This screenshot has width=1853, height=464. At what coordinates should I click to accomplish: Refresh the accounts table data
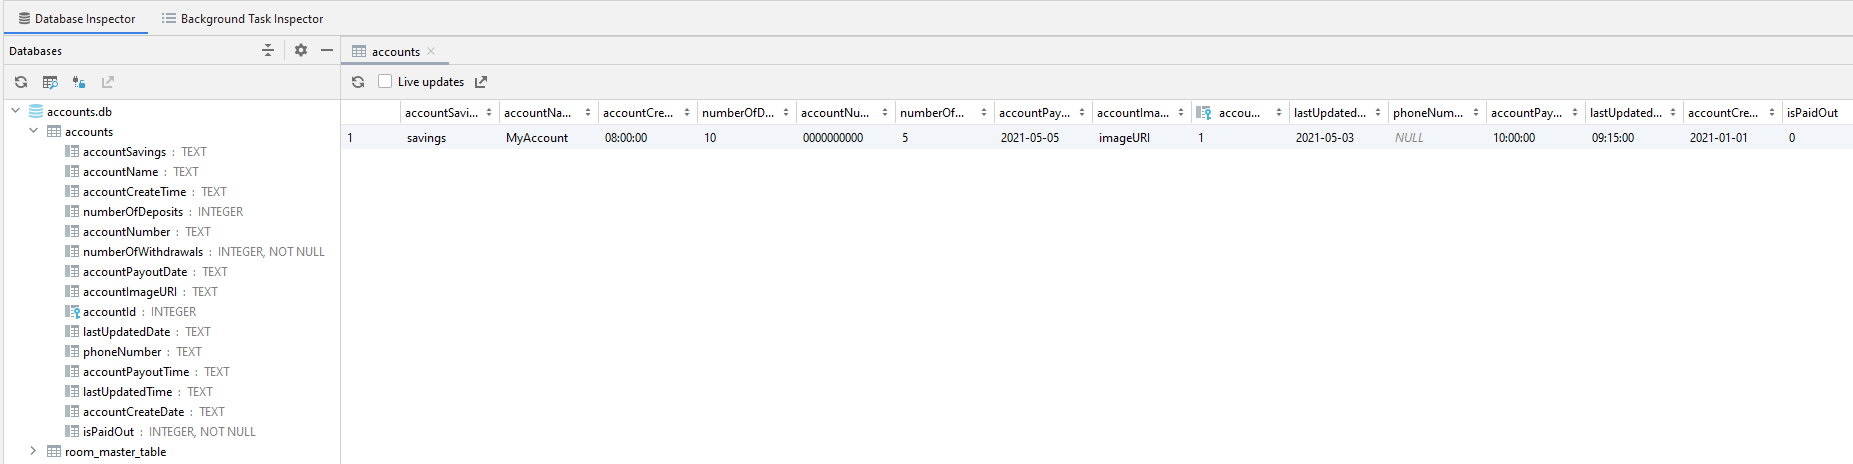pyautogui.click(x=358, y=82)
